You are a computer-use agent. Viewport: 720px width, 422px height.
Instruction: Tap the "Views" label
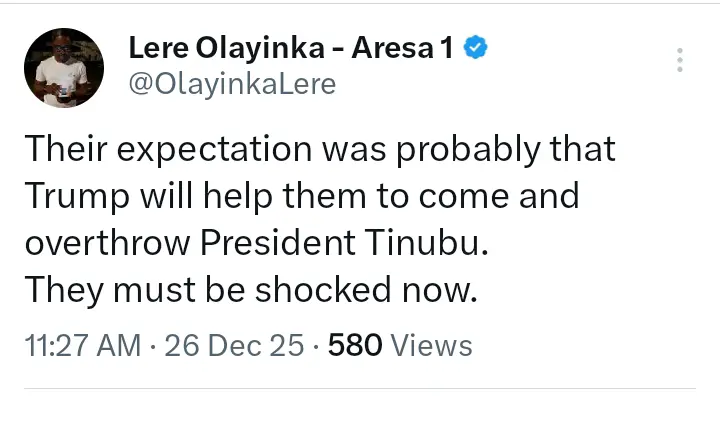tap(431, 346)
